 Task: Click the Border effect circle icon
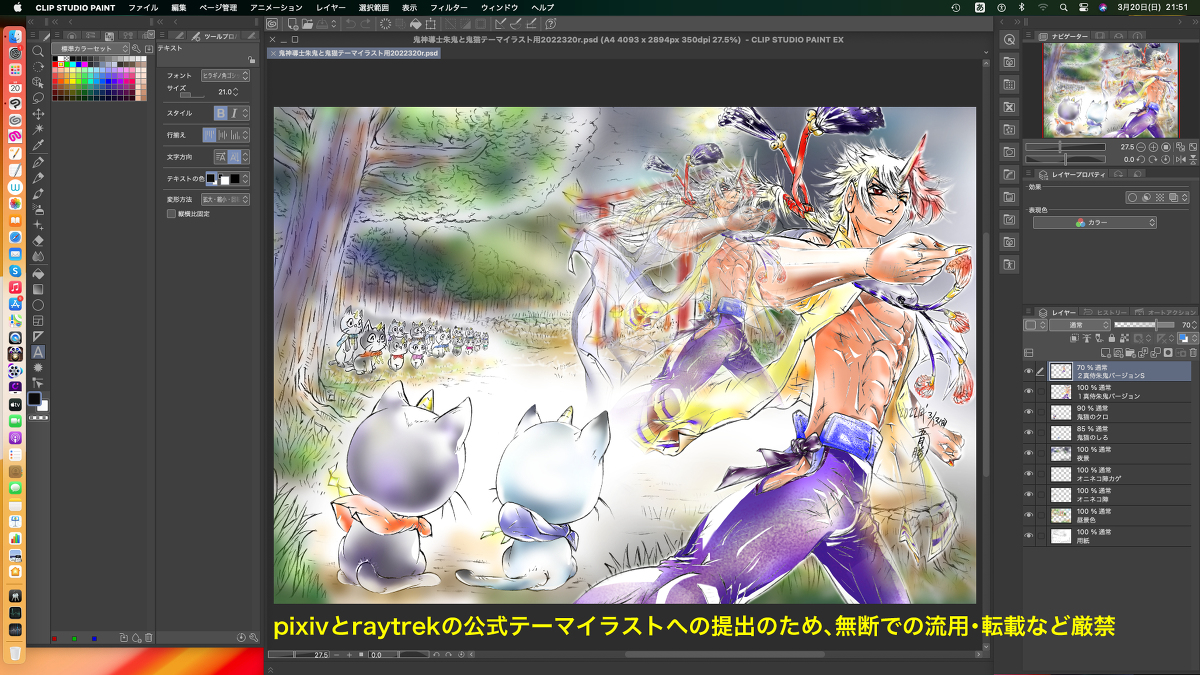click(1132, 197)
